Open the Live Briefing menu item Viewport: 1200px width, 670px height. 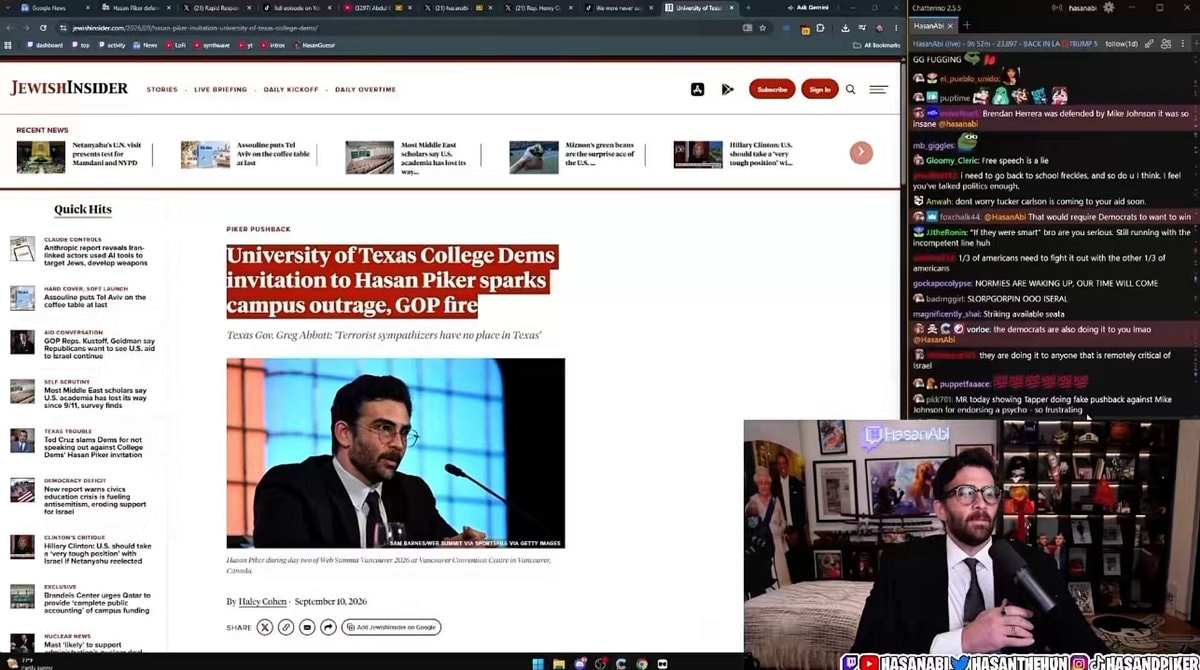[220, 89]
